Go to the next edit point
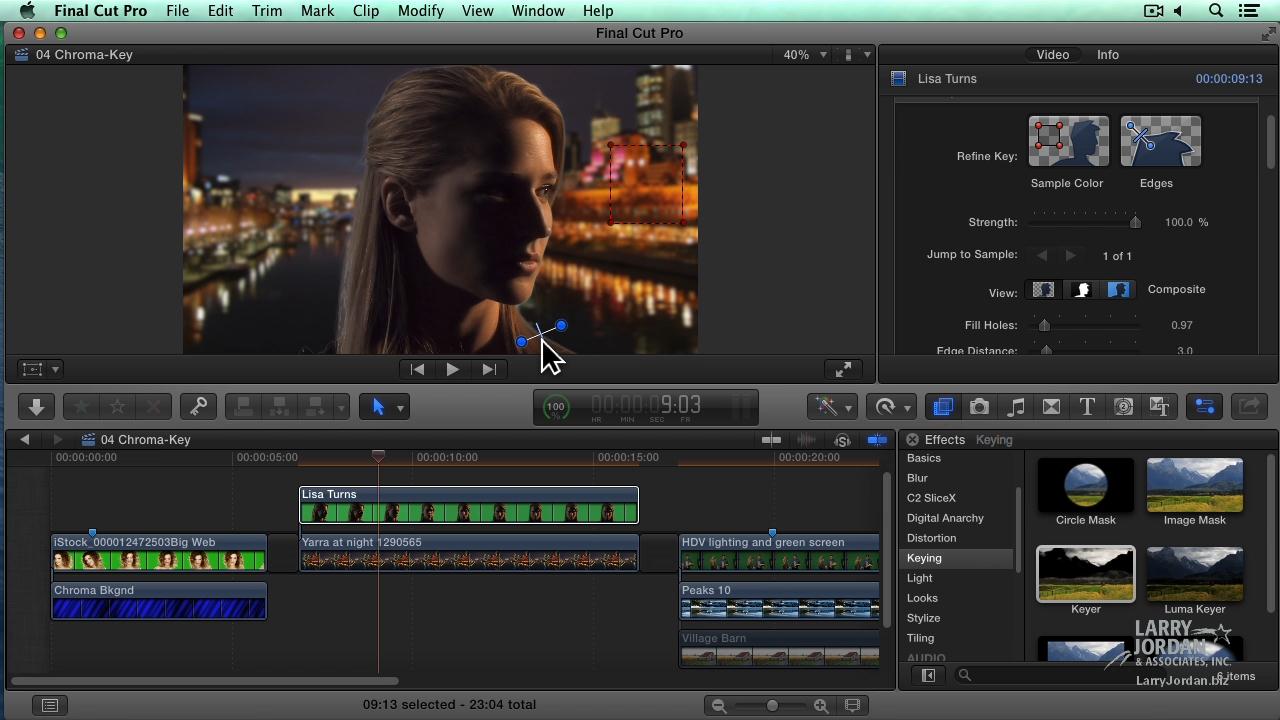 pos(489,369)
